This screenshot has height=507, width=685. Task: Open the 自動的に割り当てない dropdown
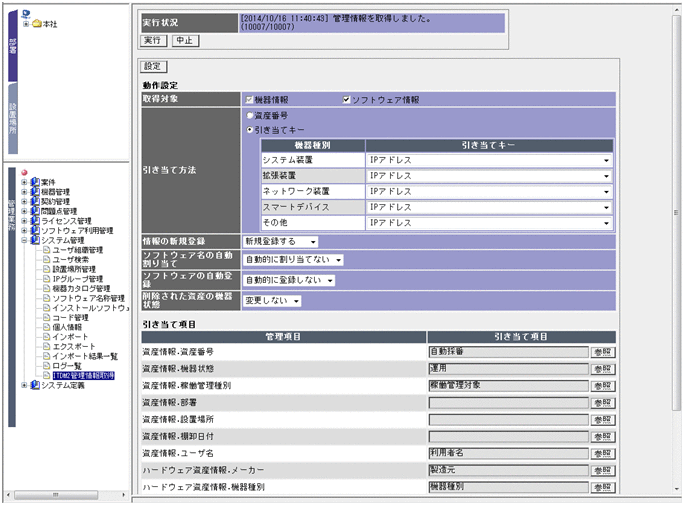click(293, 260)
